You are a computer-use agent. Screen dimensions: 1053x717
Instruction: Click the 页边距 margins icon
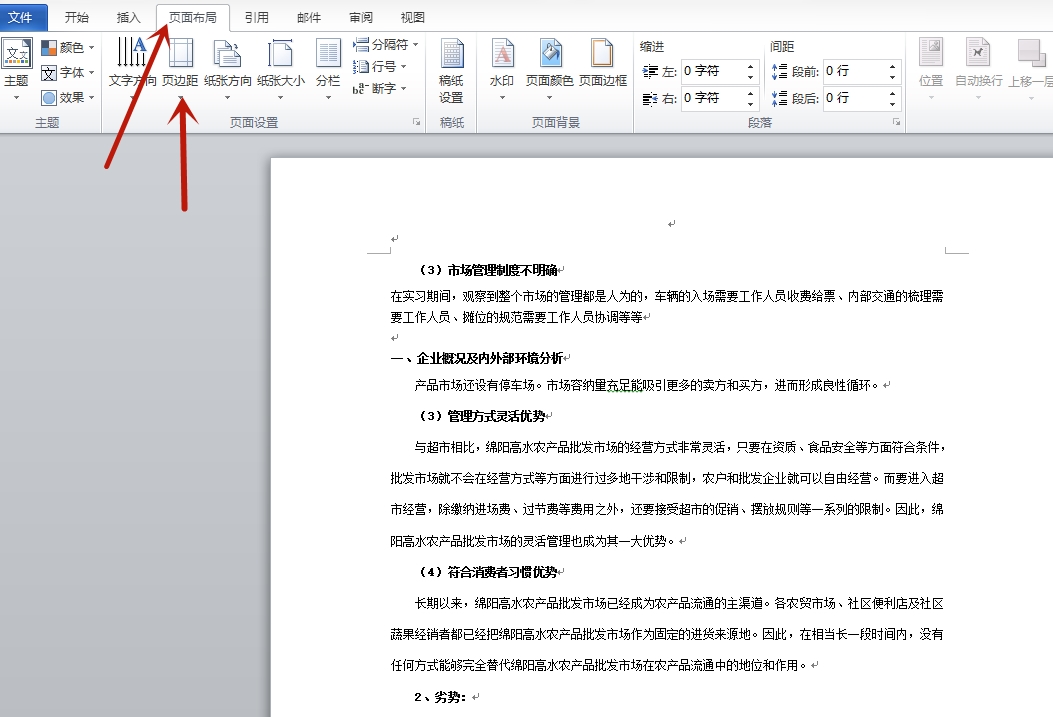tap(180, 52)
